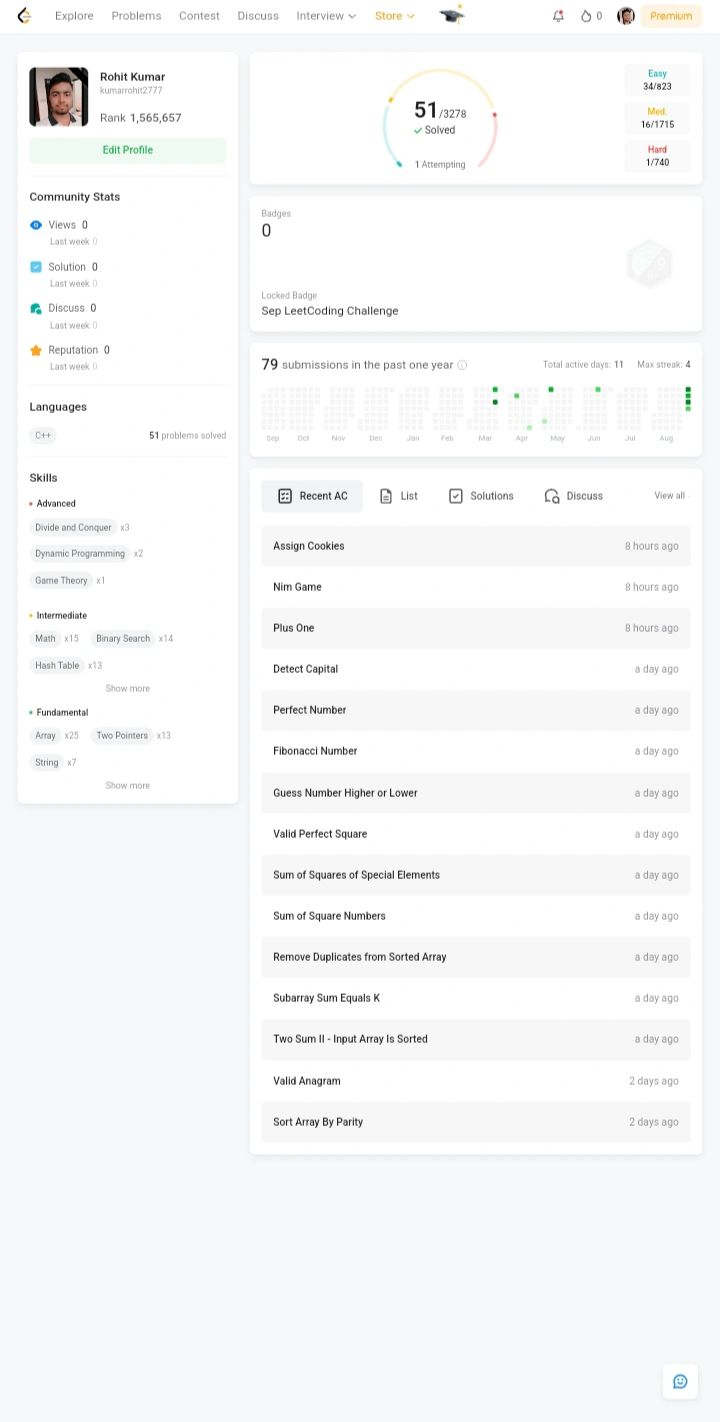Click the graduation cap icon in navbar

(452, 15)
